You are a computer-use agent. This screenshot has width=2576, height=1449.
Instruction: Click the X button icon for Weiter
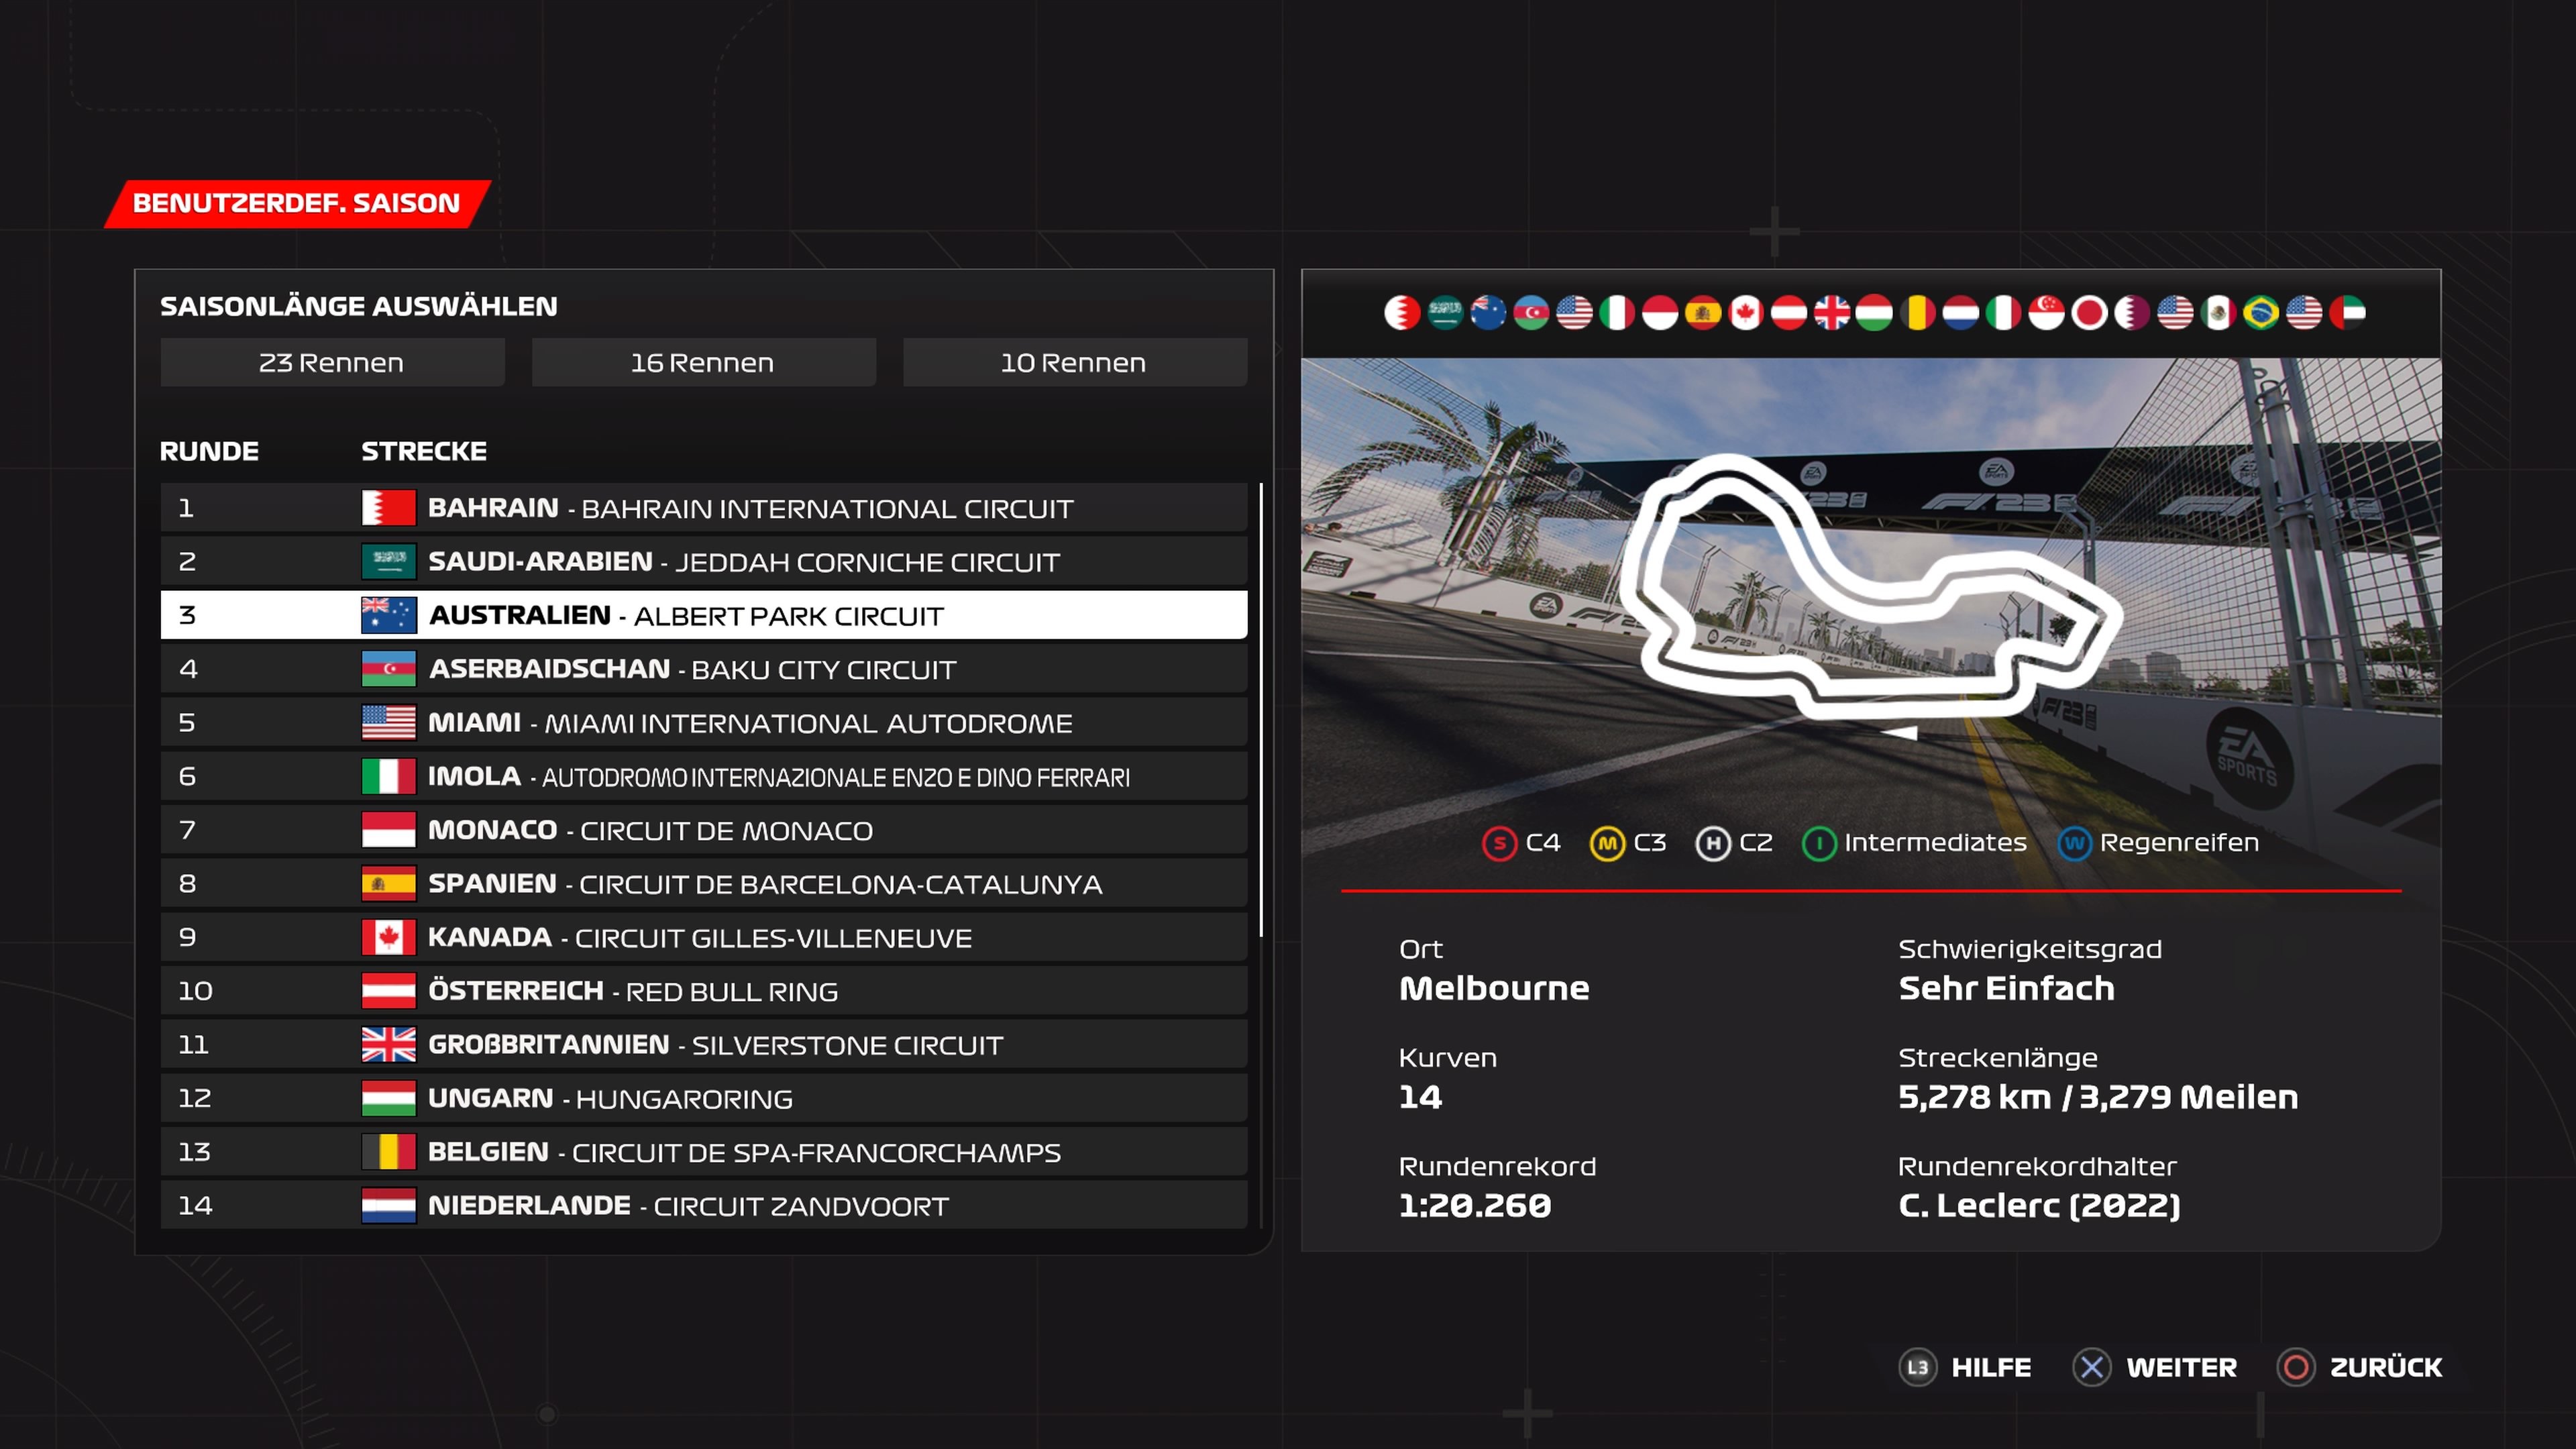click(2092, 1367)
